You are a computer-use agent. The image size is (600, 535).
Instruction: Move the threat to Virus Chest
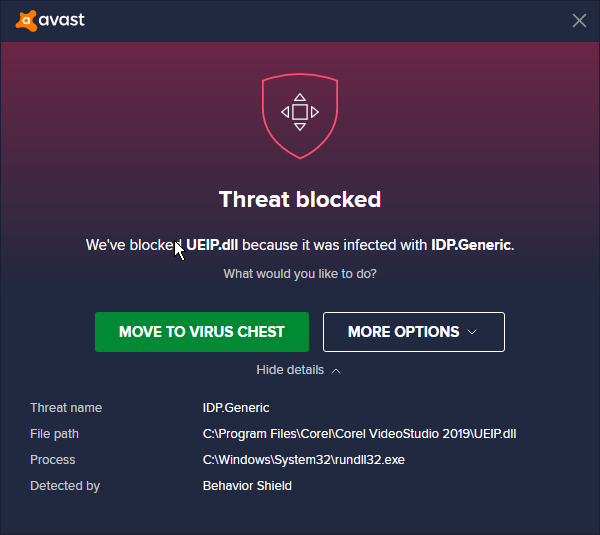(202, 332)
